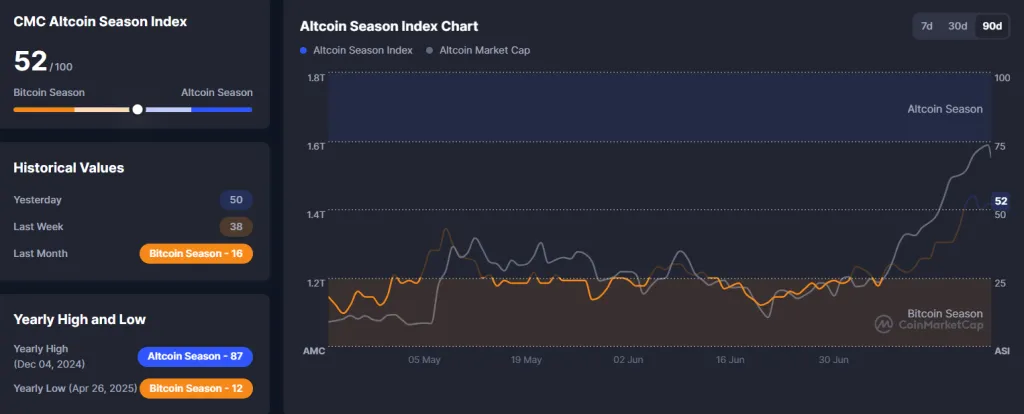Click the Altcoin Season - 87 badge
This screenshot has height=414, width=1024.
(195, 356)
